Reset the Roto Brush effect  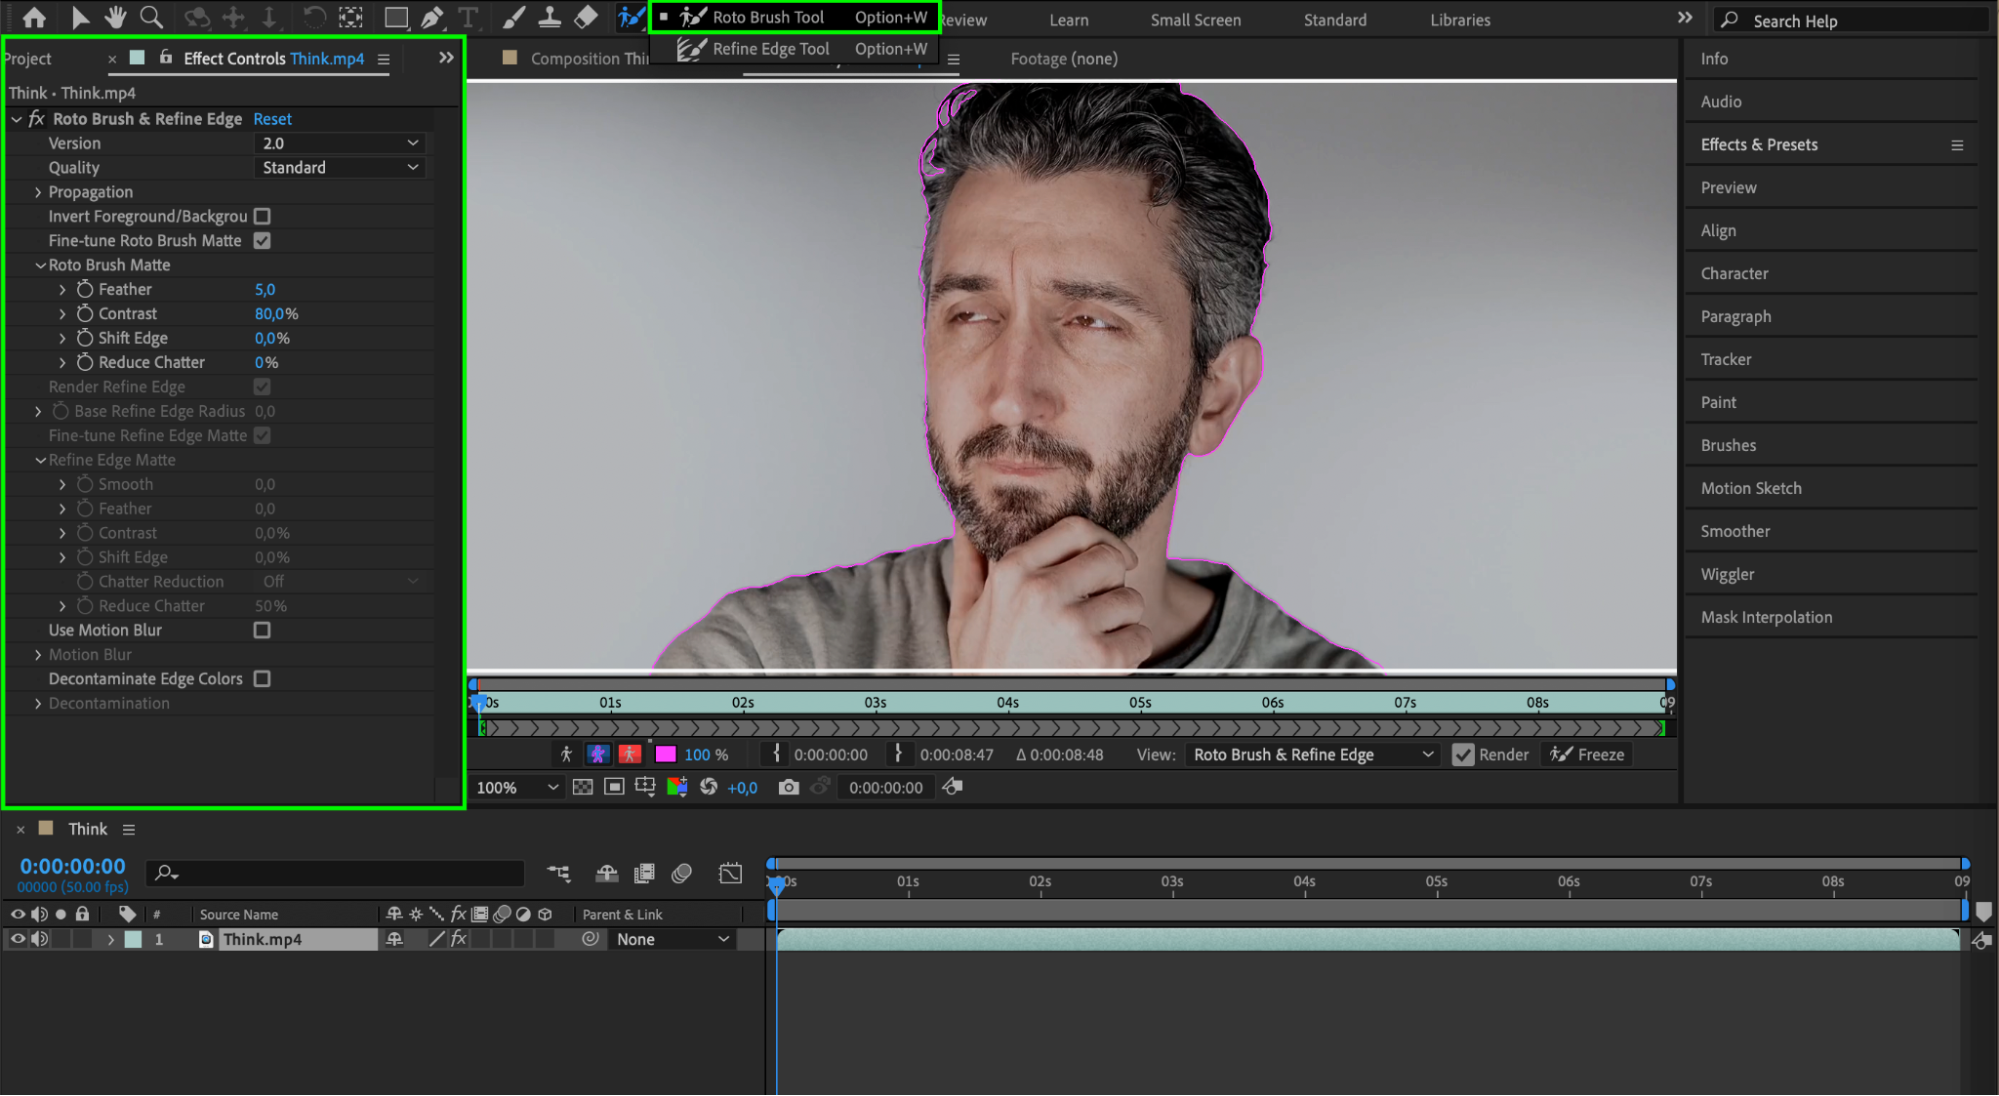(x=272, y=119)
